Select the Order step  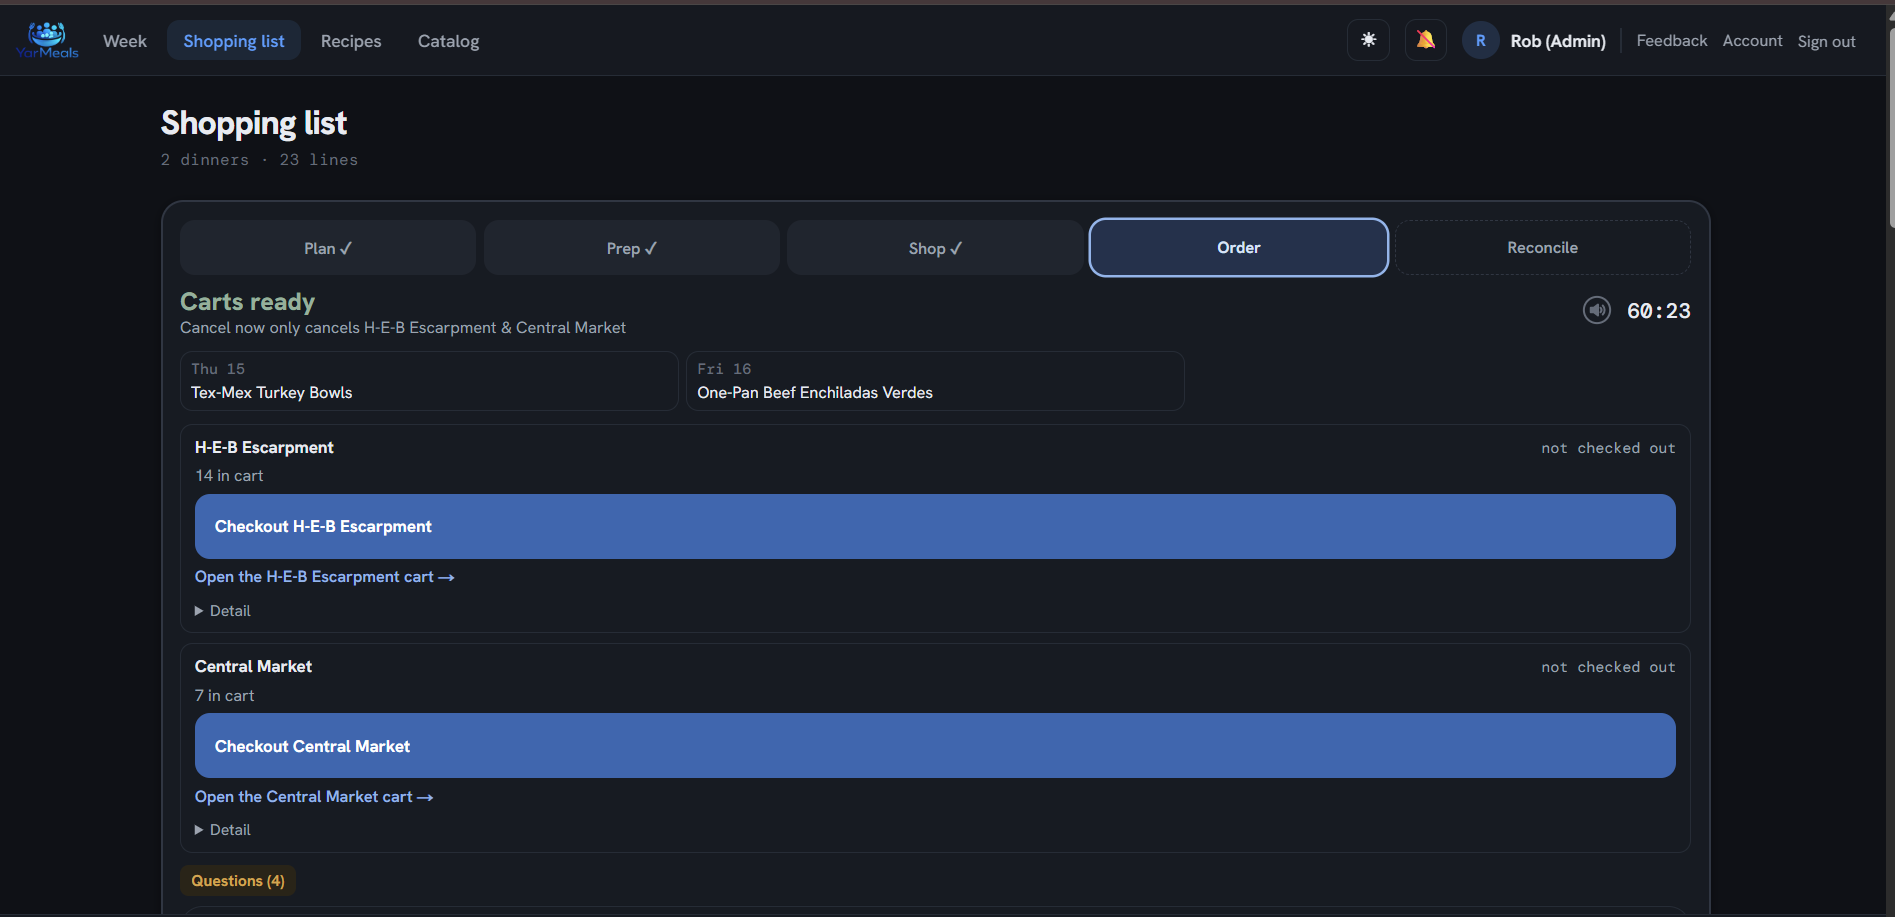pos(1239,247)
